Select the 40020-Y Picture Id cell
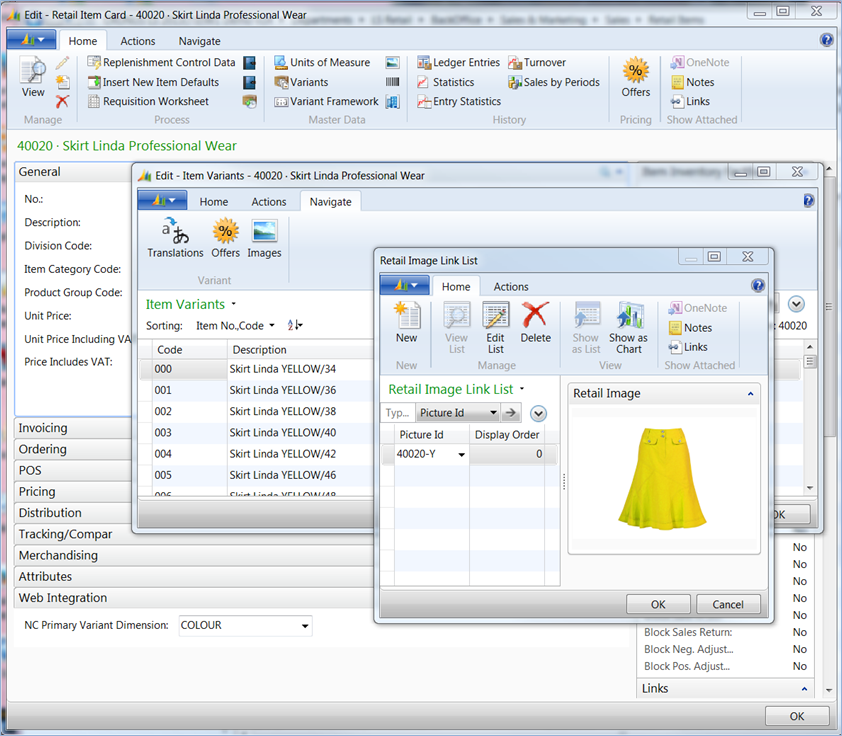The width and height of the screenshot is (842, 736). click(x=418, y=454)
